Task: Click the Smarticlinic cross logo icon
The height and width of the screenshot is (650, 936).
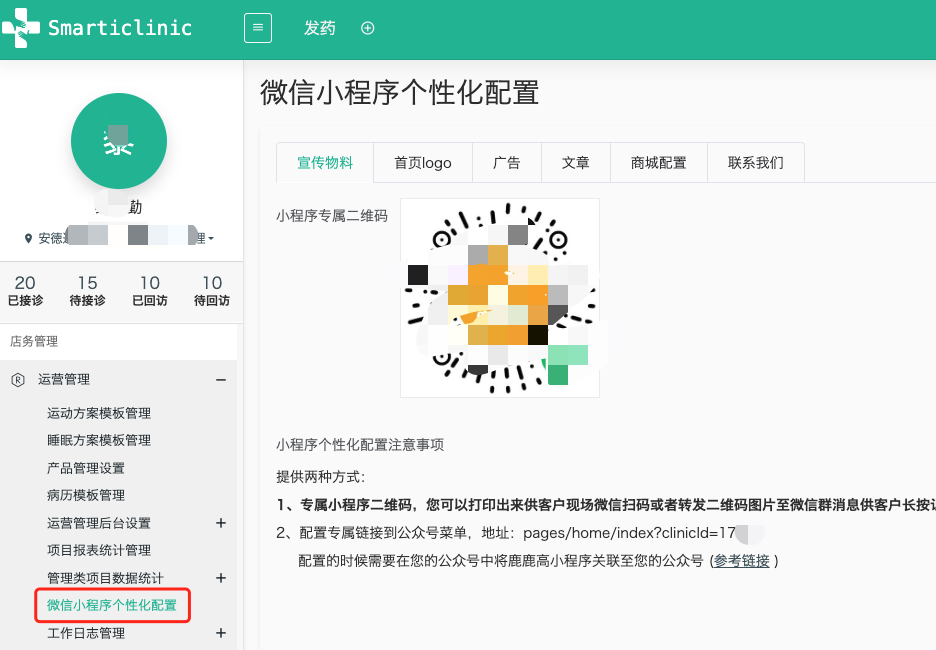Action: click(x=21, y=27)
